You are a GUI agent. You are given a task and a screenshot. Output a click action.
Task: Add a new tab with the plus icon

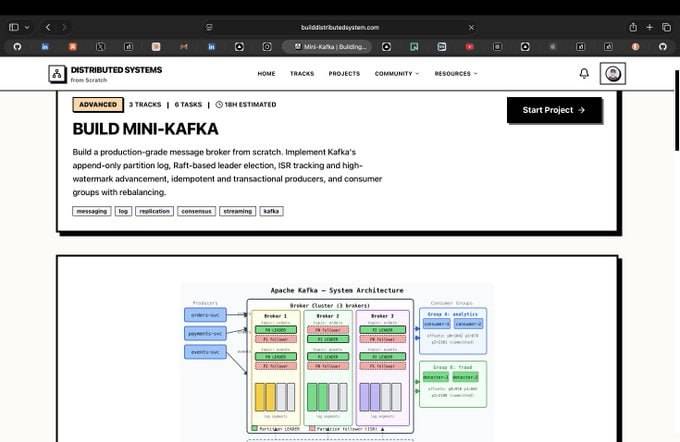point(650,27)
